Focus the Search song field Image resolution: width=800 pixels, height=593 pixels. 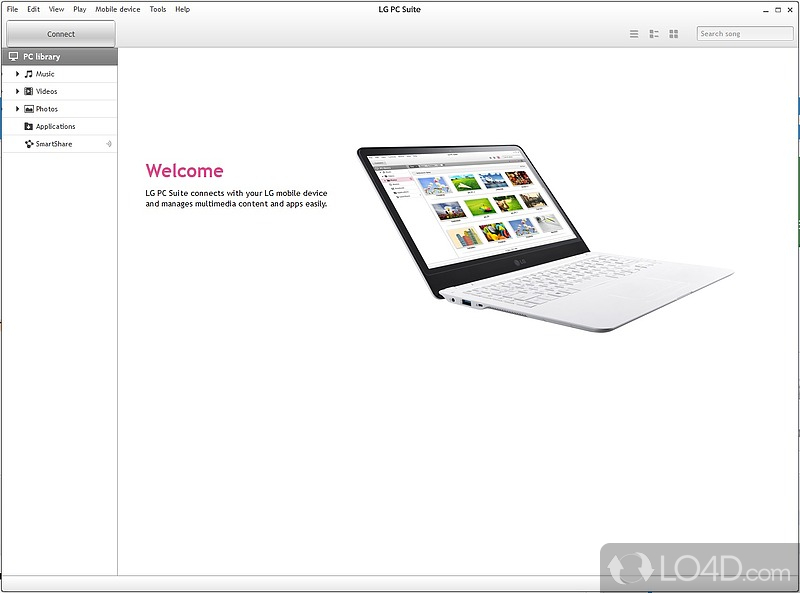[x=745, y=34]
